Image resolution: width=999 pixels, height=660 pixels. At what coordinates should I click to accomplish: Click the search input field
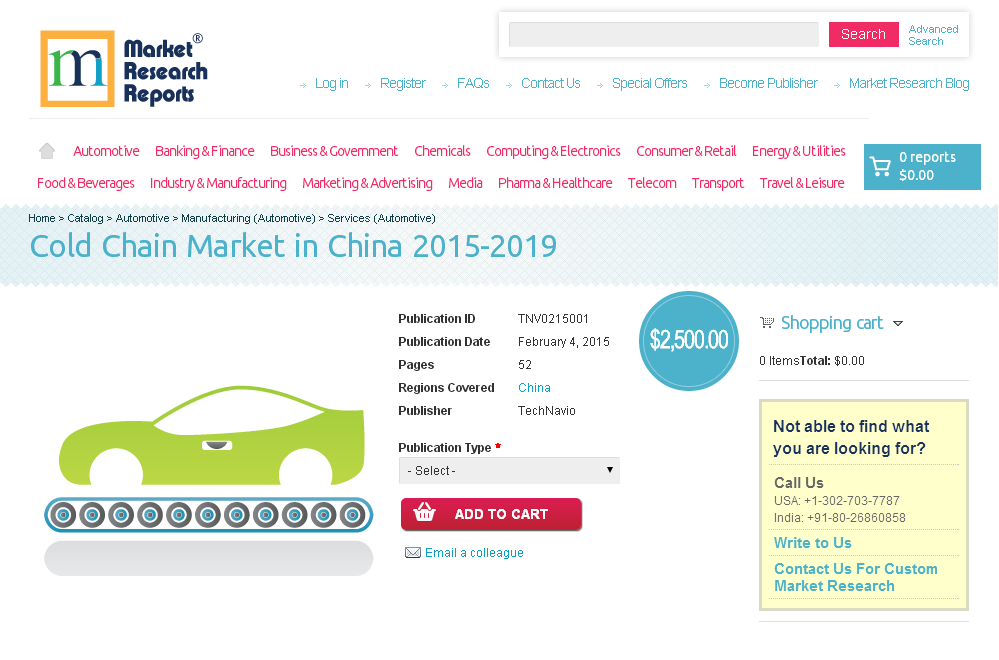coord(663,34)
